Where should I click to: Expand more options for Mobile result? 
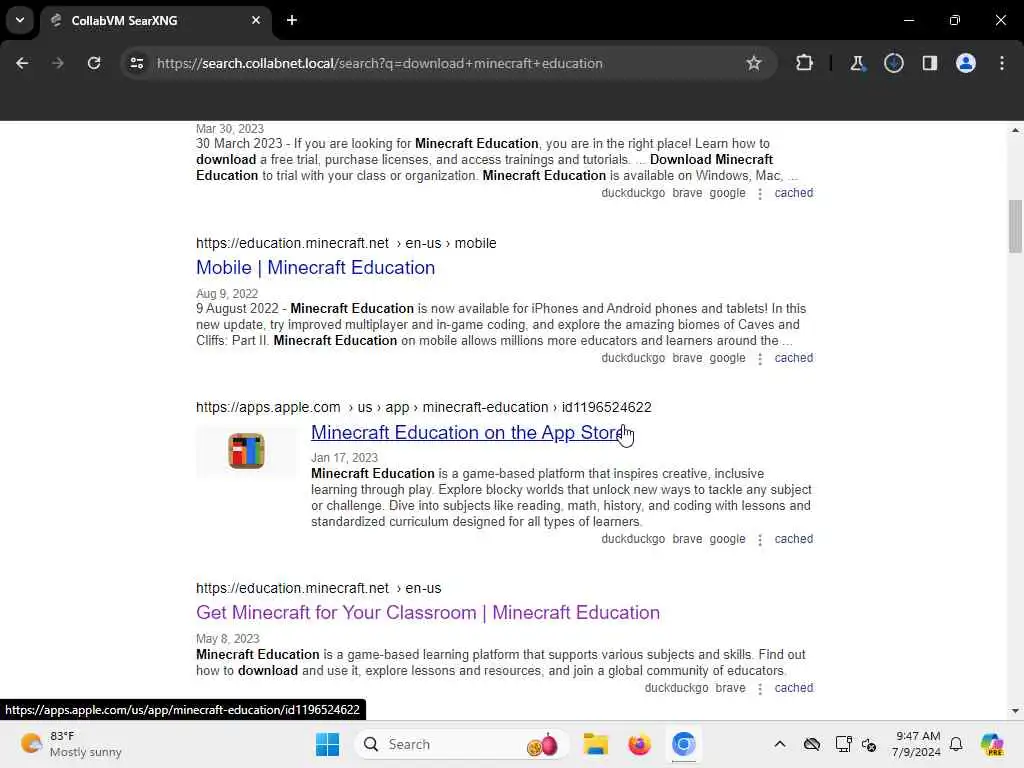tap(760, 359)
